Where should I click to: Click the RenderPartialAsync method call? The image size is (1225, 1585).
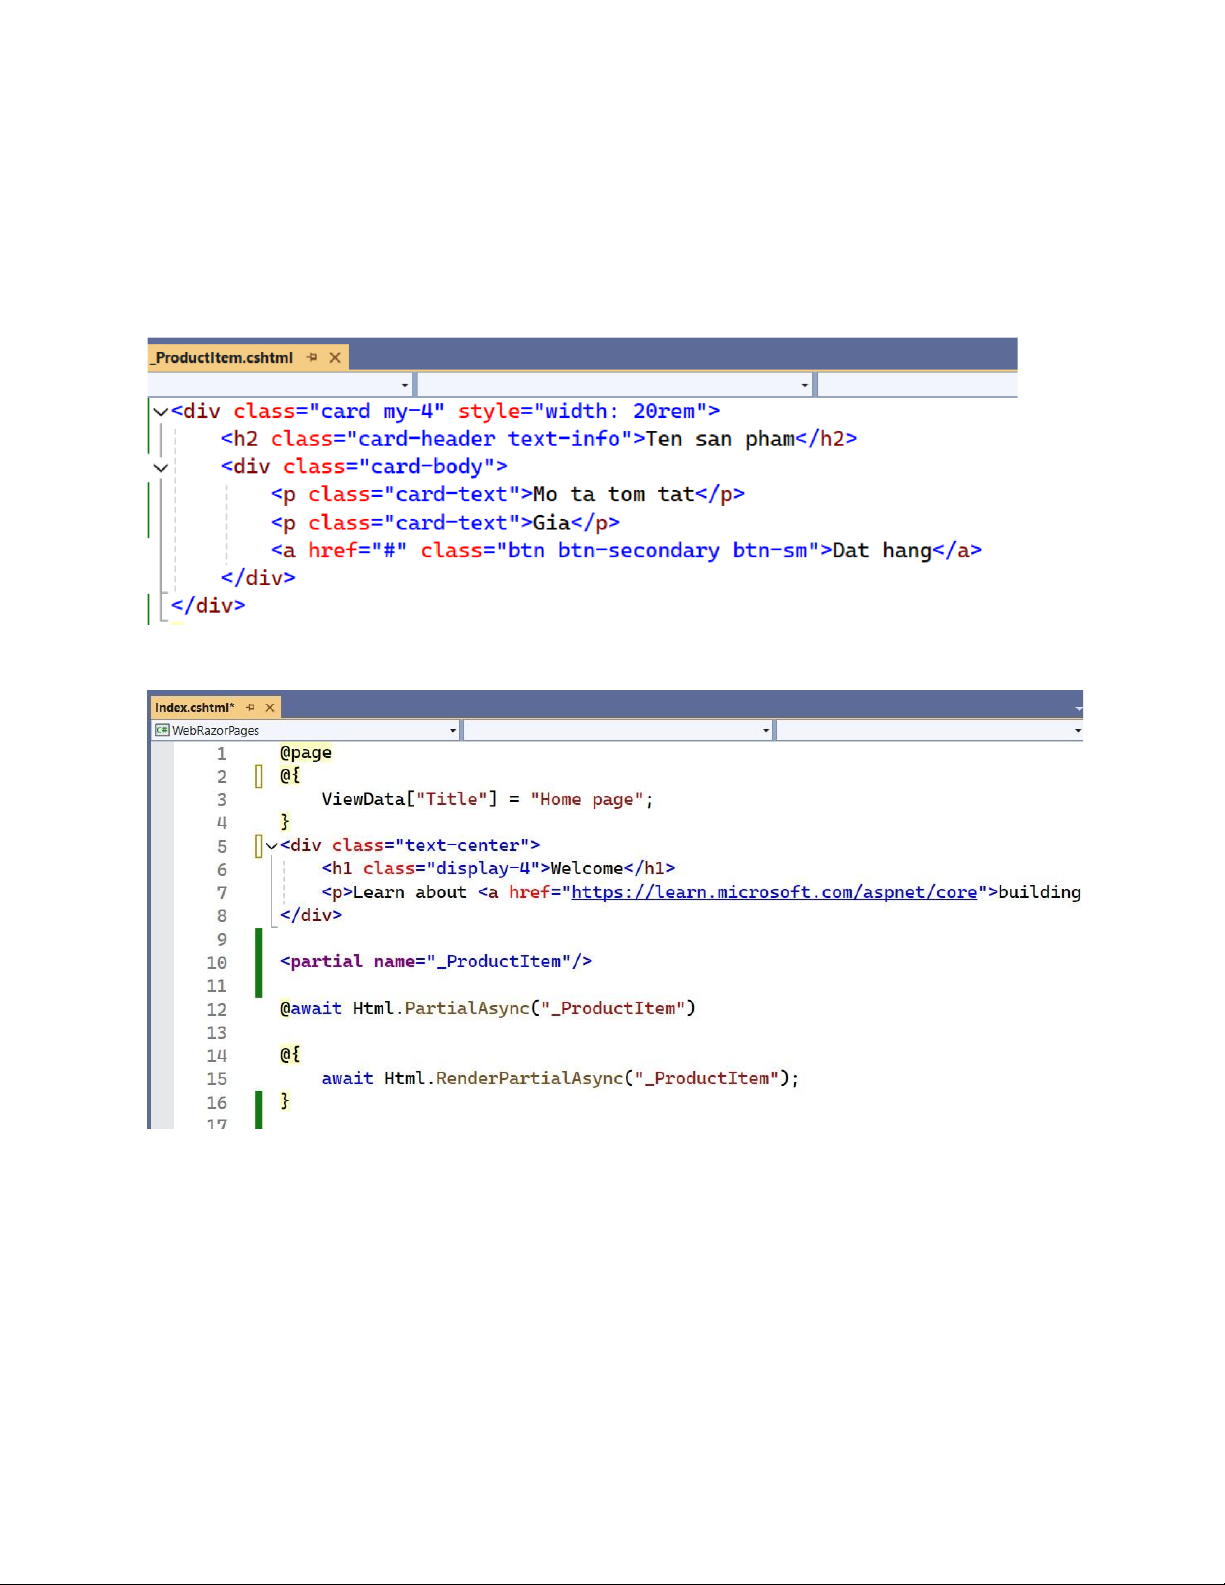coord(529,1079)
